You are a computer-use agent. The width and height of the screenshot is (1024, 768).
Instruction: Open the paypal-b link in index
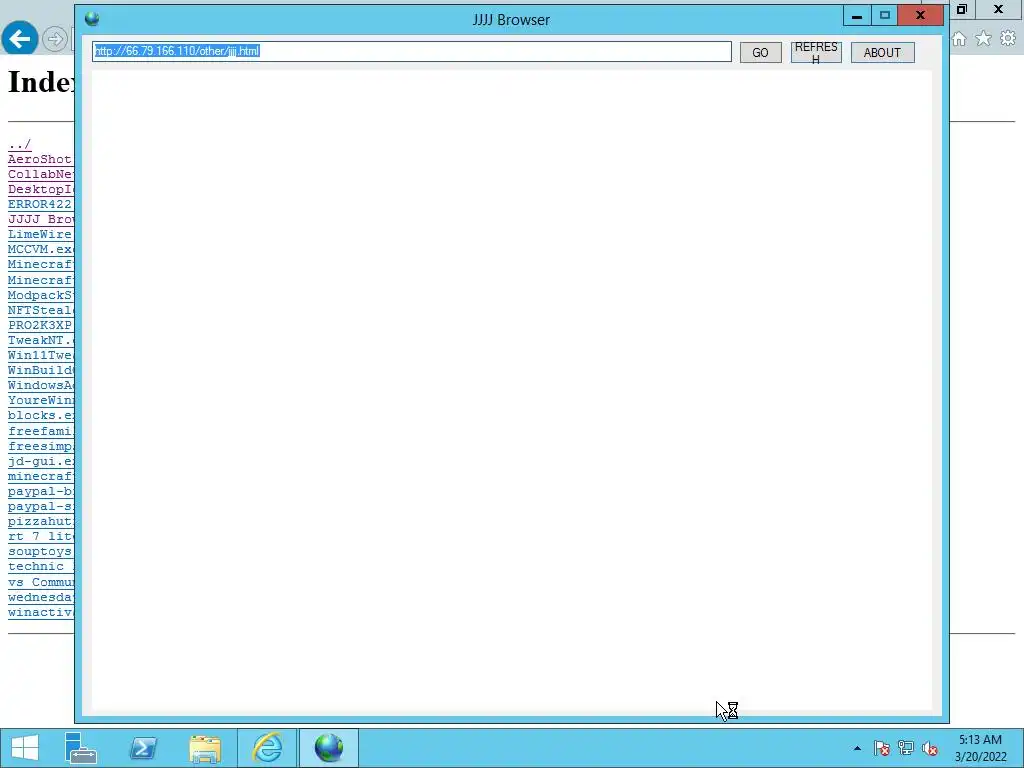pyautogui.click(x=40, y=492)
